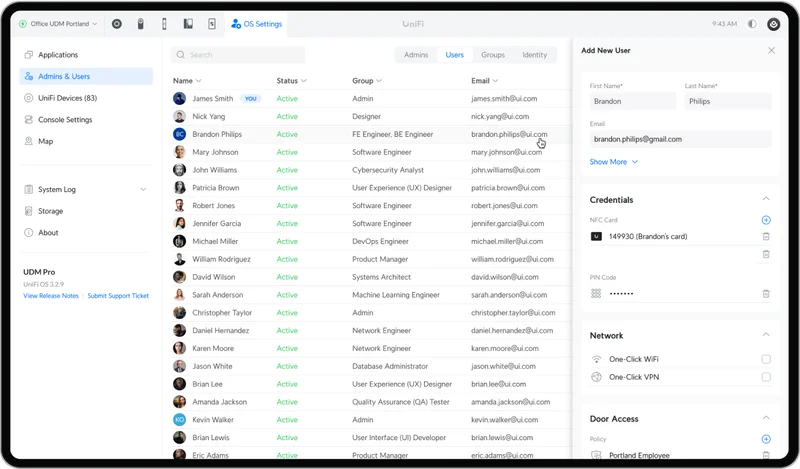Switch to the Admins tab
Screen dimensions: 800x469
click(x=416, y=55)
